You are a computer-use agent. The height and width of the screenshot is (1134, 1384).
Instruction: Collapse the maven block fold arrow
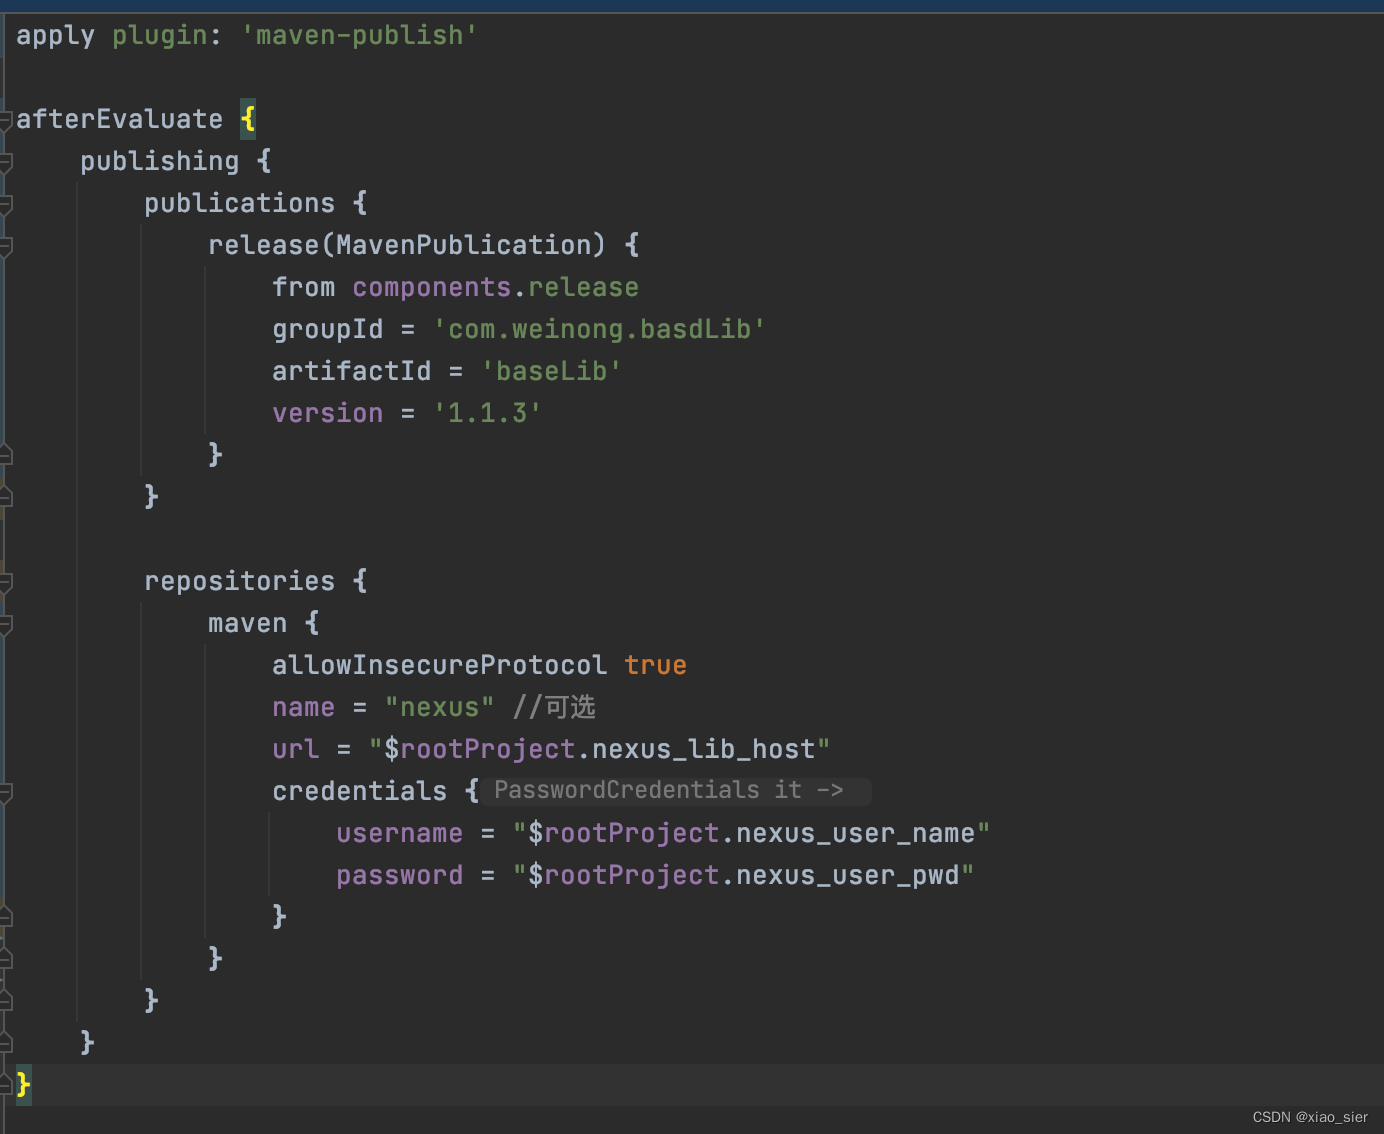(6, 622)
